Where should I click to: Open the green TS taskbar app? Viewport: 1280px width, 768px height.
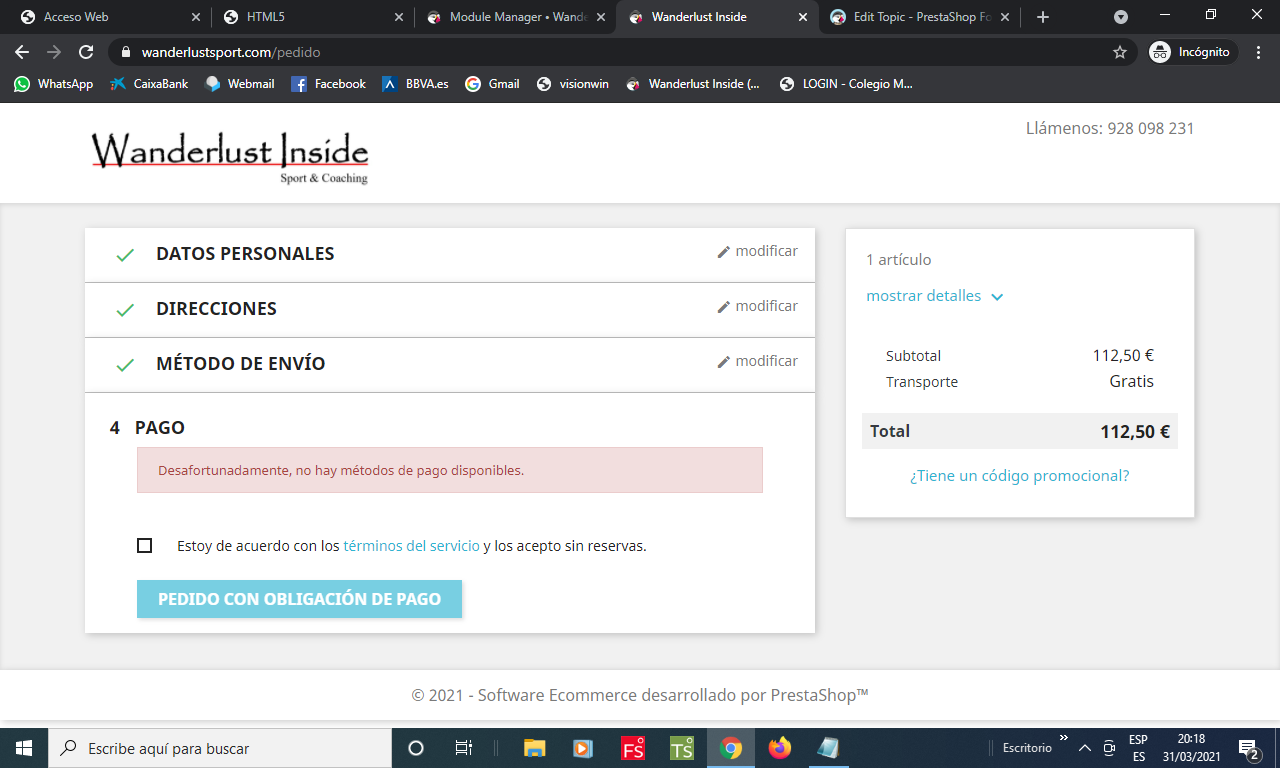coord(682,748)
